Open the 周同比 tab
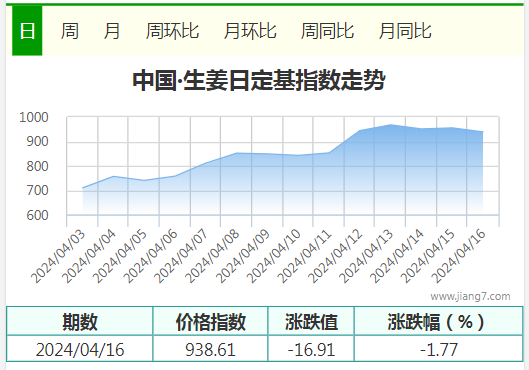529x370 pixels. 327,31
